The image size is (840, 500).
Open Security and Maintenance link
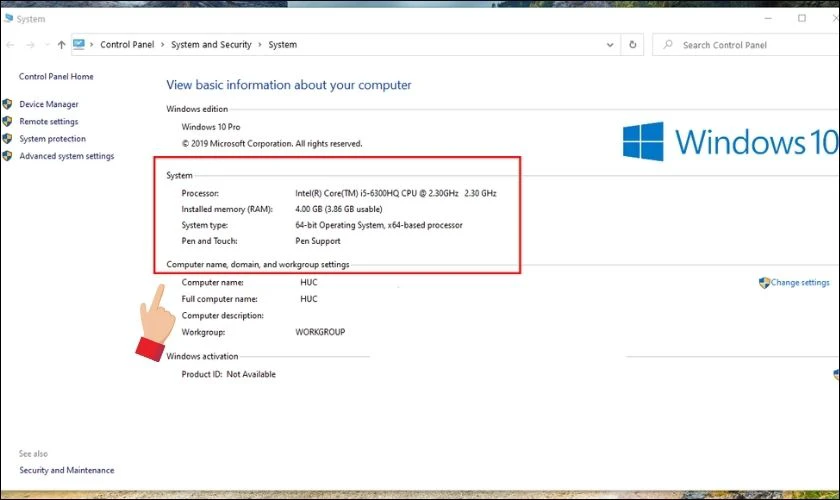66,470
